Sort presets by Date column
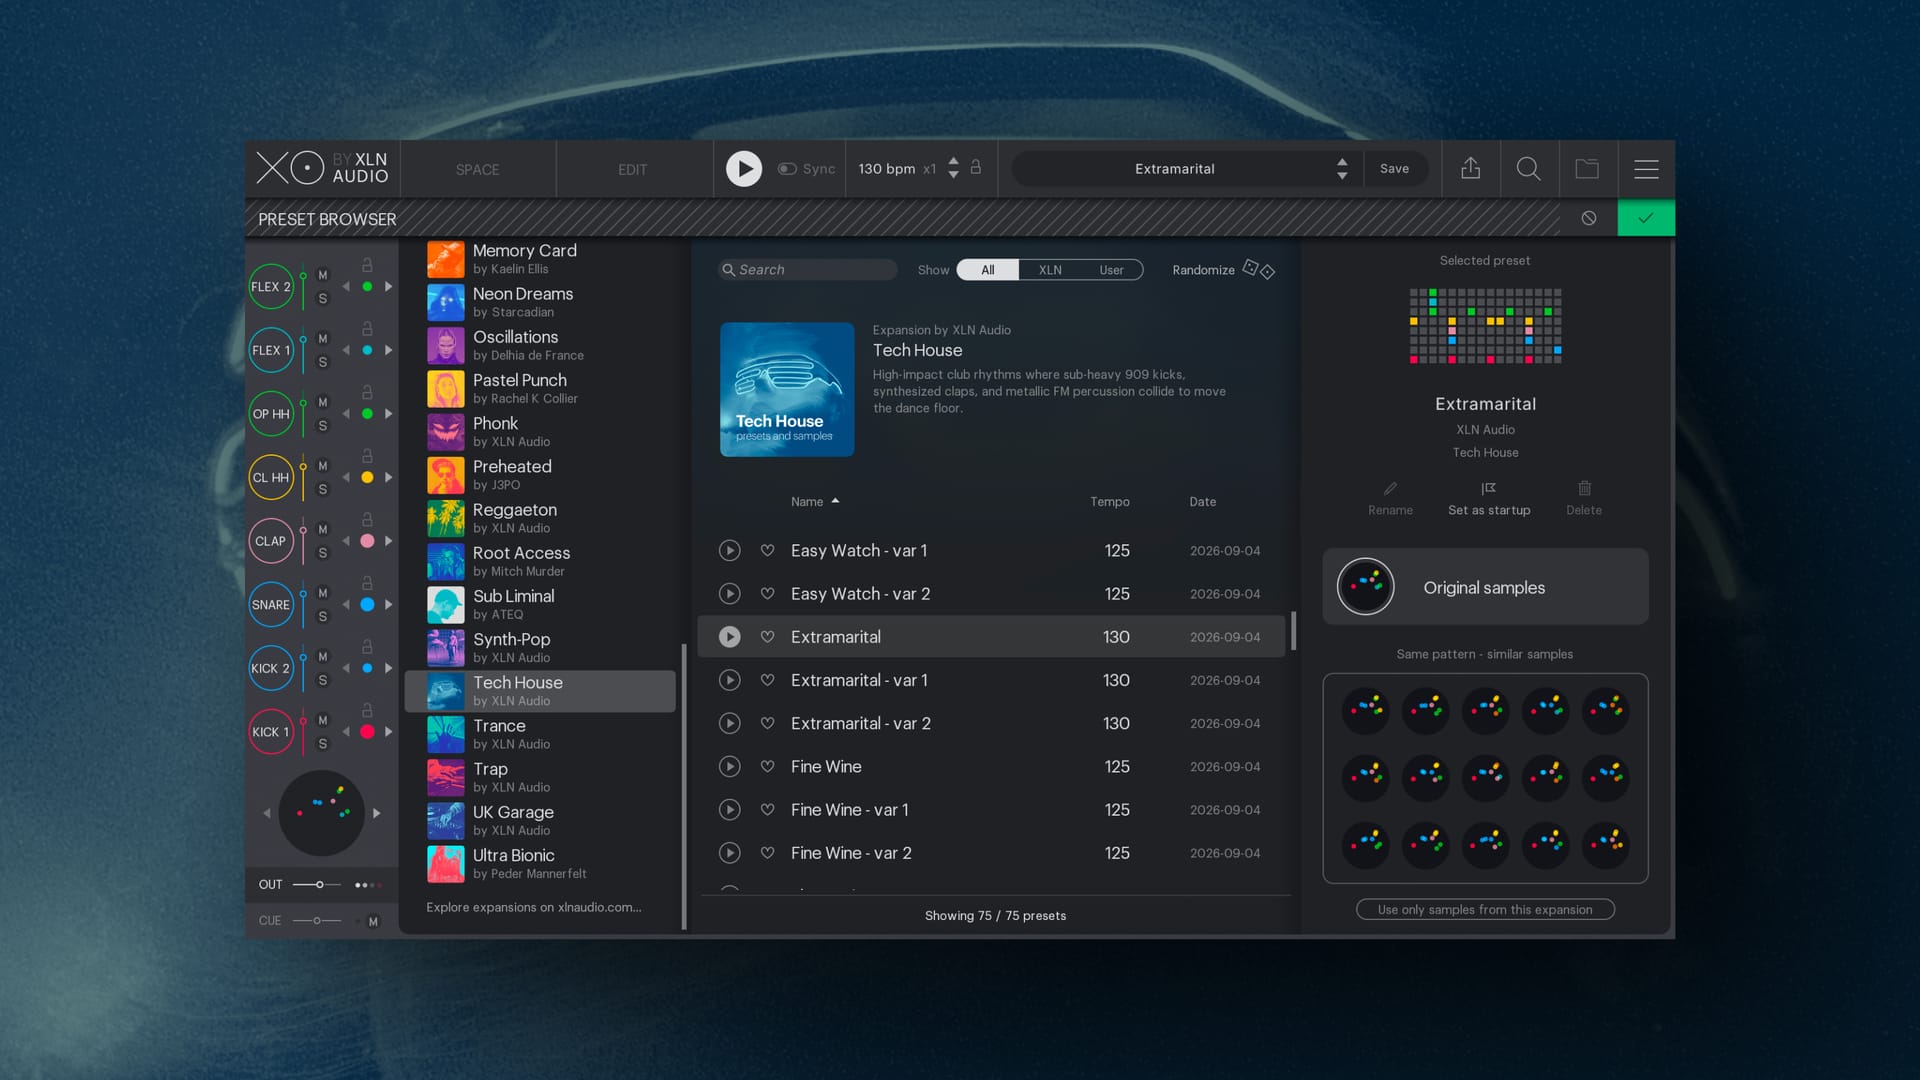Viewport: 1920px width, 1080px height. 1202,501
